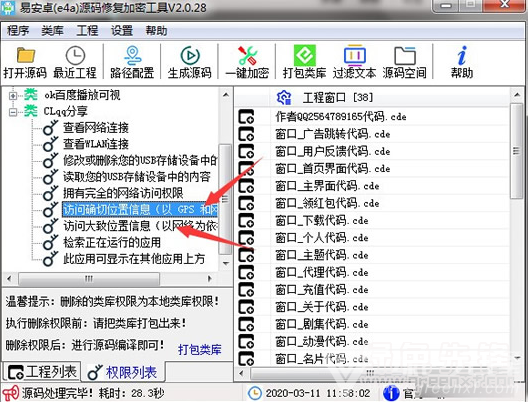530x402 pixels.
Task: Collapse the CLqq分享 tree node
Action: [13, 112]
